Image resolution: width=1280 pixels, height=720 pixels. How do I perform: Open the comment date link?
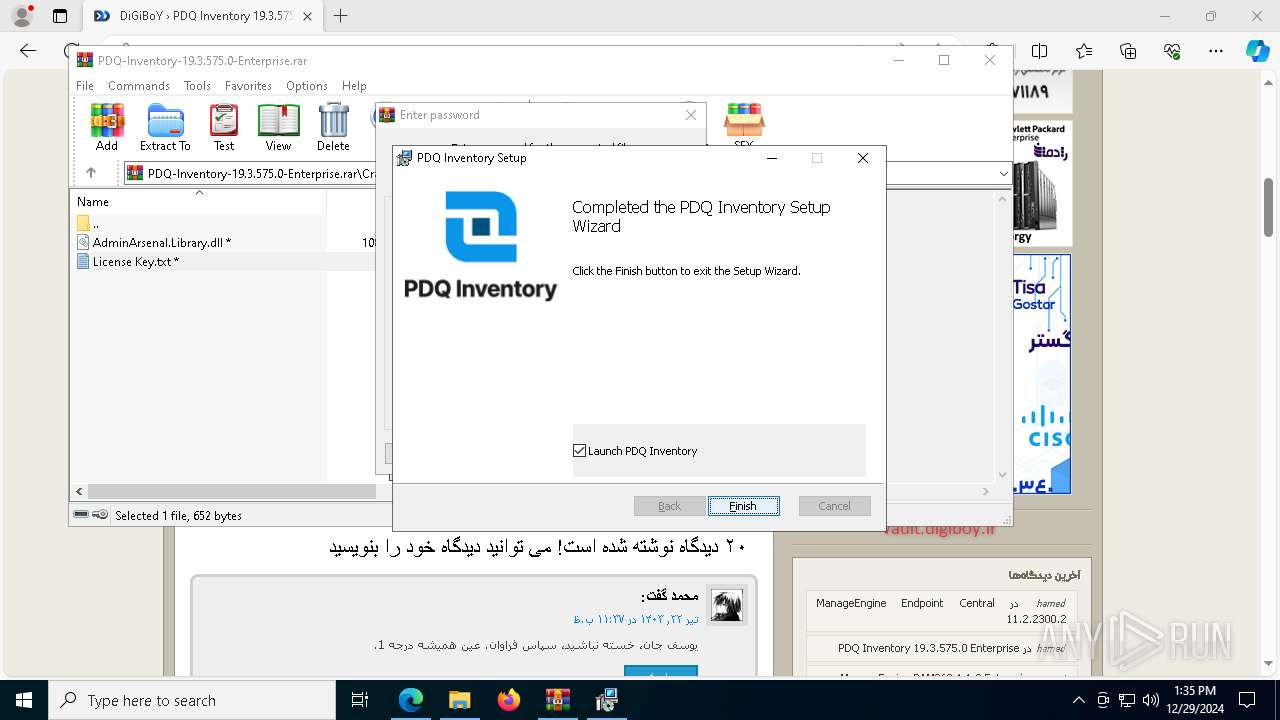point(636,619)
